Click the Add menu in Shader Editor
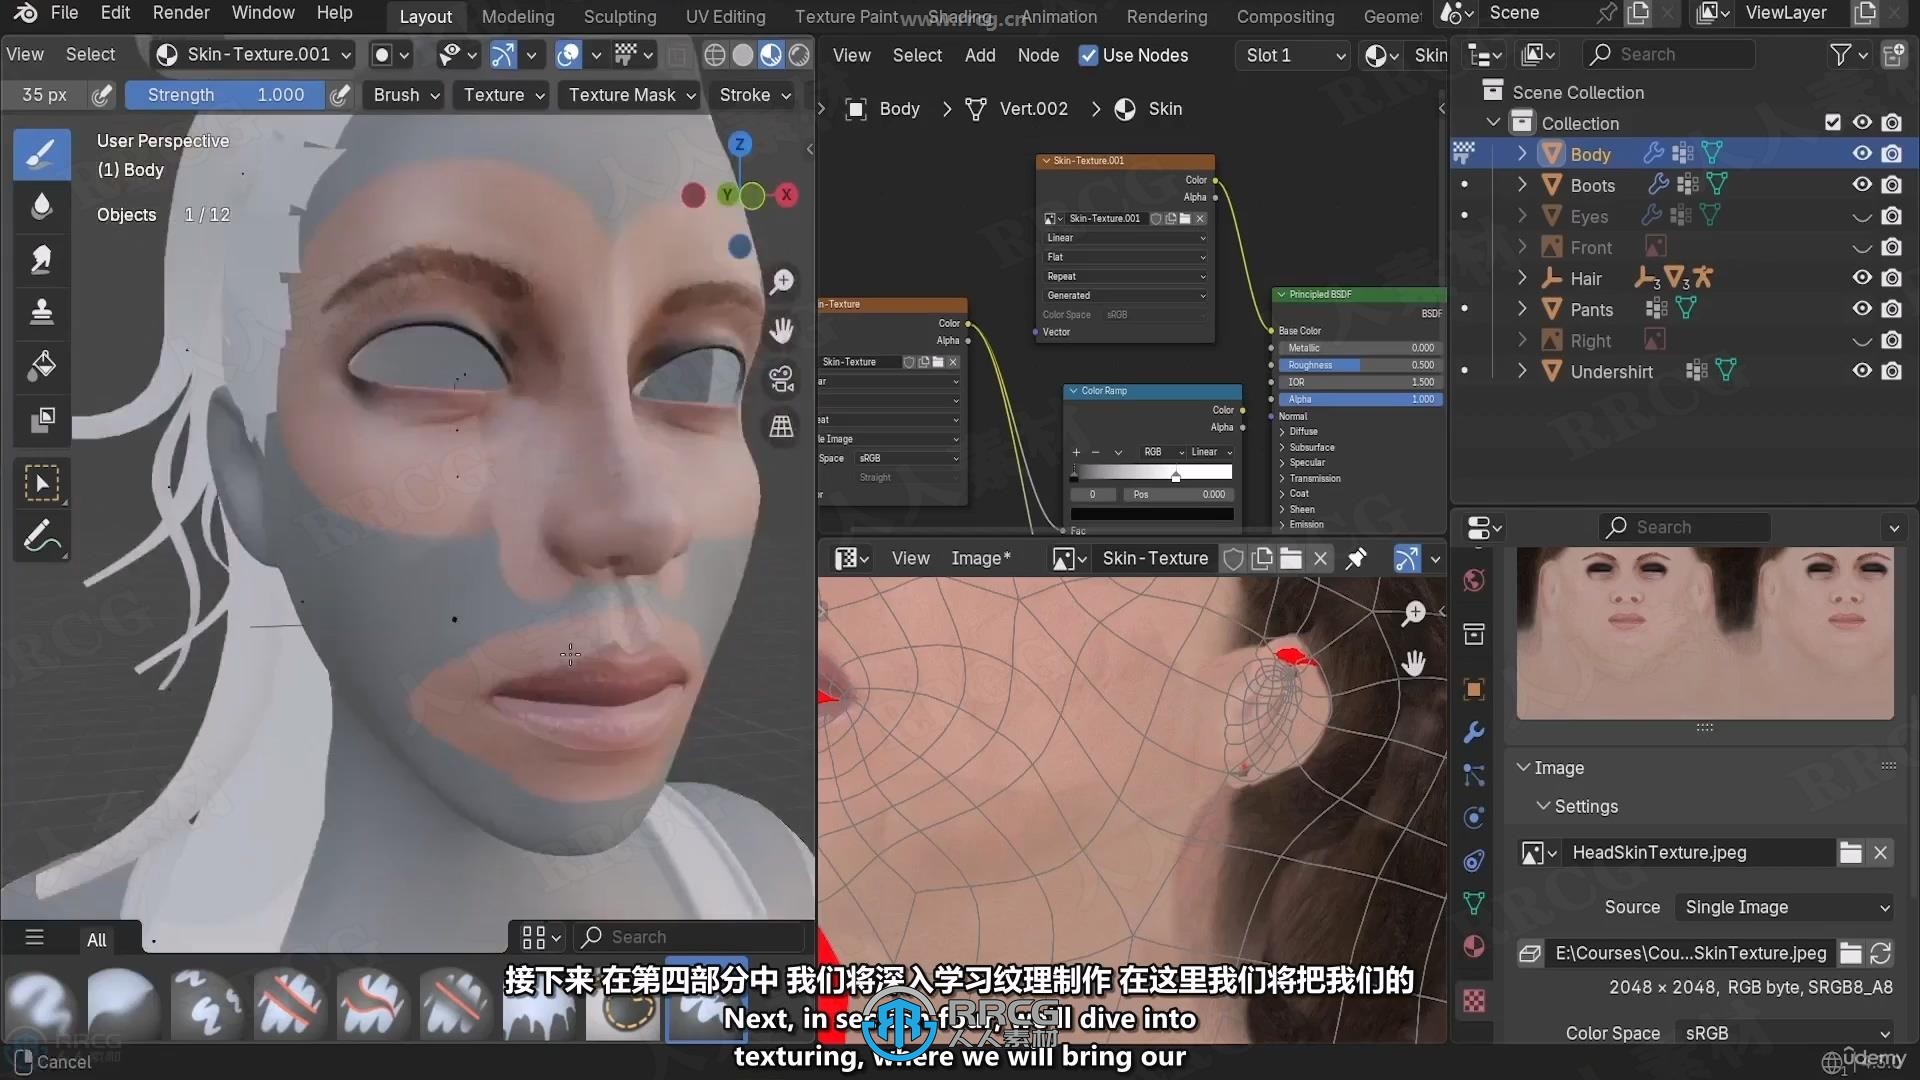 pyautogui.click(x=980, y=55)
